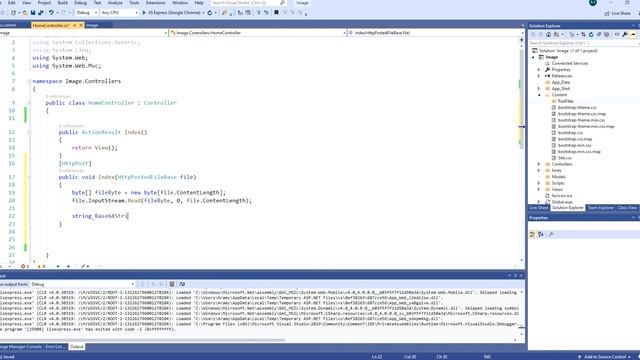The height and width of the screenshot is (360, 640).
Task: Expand the Controllers folder
Action: click(x=539, y=164)
